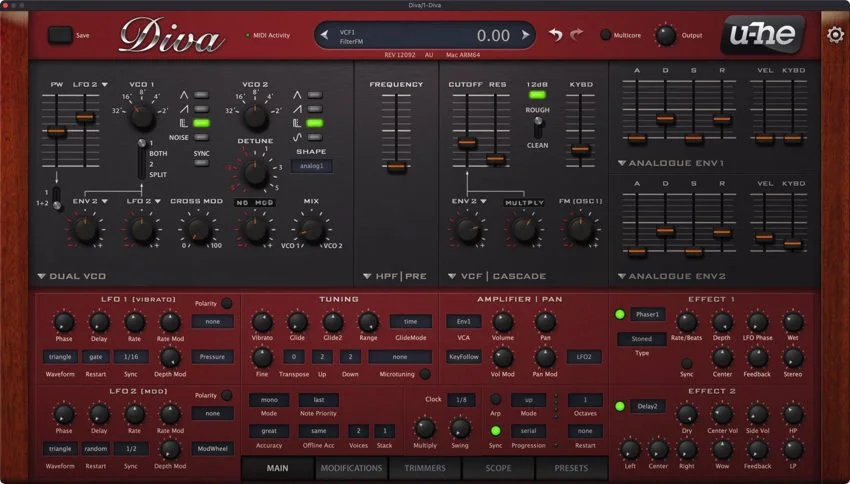Image resolution: width=850 pixels, height=484 pixels.
Task: Click the KeyFollow button in Amplifier
Action: (x=463, y=357)
